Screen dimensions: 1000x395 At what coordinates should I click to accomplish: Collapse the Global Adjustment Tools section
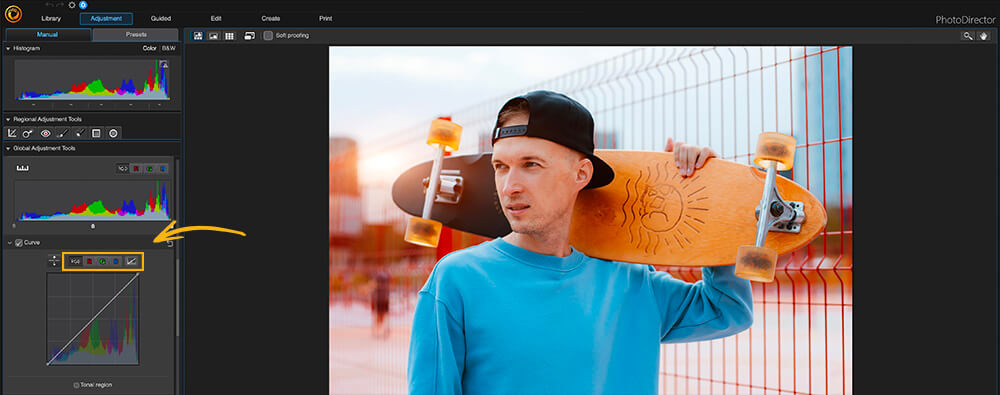coord(8,149)
